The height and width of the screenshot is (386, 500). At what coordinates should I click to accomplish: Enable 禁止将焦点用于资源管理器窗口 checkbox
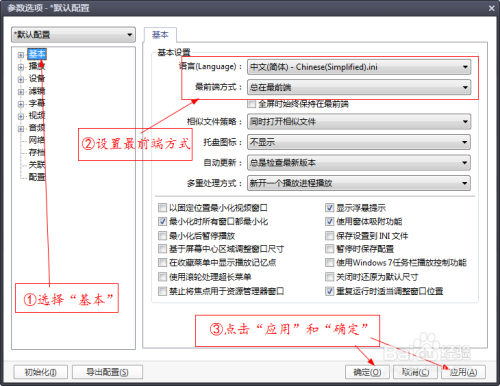[x=162, y=291]
